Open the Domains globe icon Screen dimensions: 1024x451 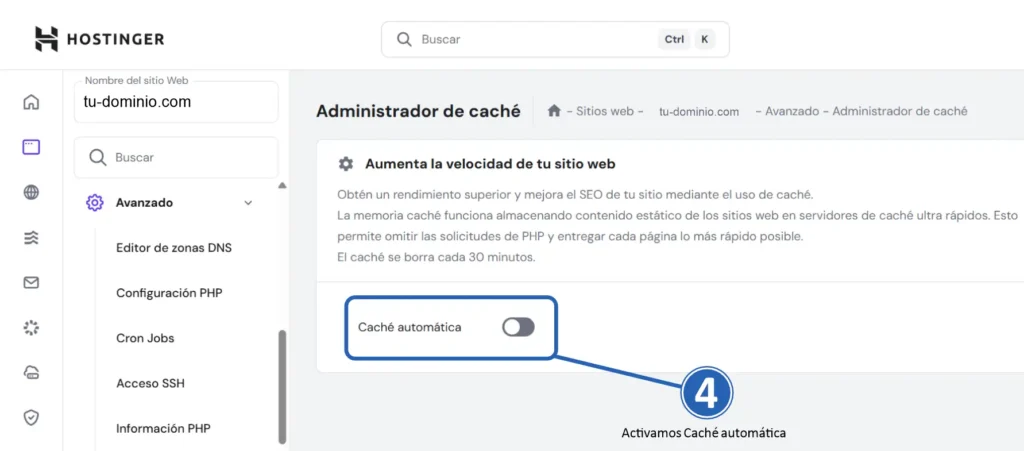(x=31, y=193)
